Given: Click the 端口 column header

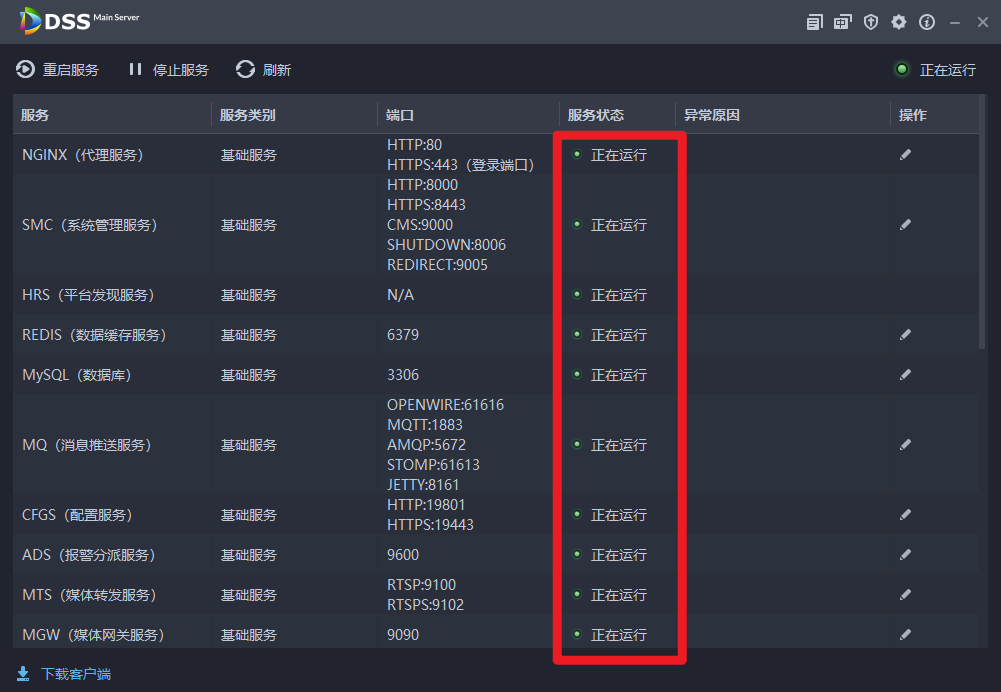Looking at the screenshot, I should tap(400, 115).
